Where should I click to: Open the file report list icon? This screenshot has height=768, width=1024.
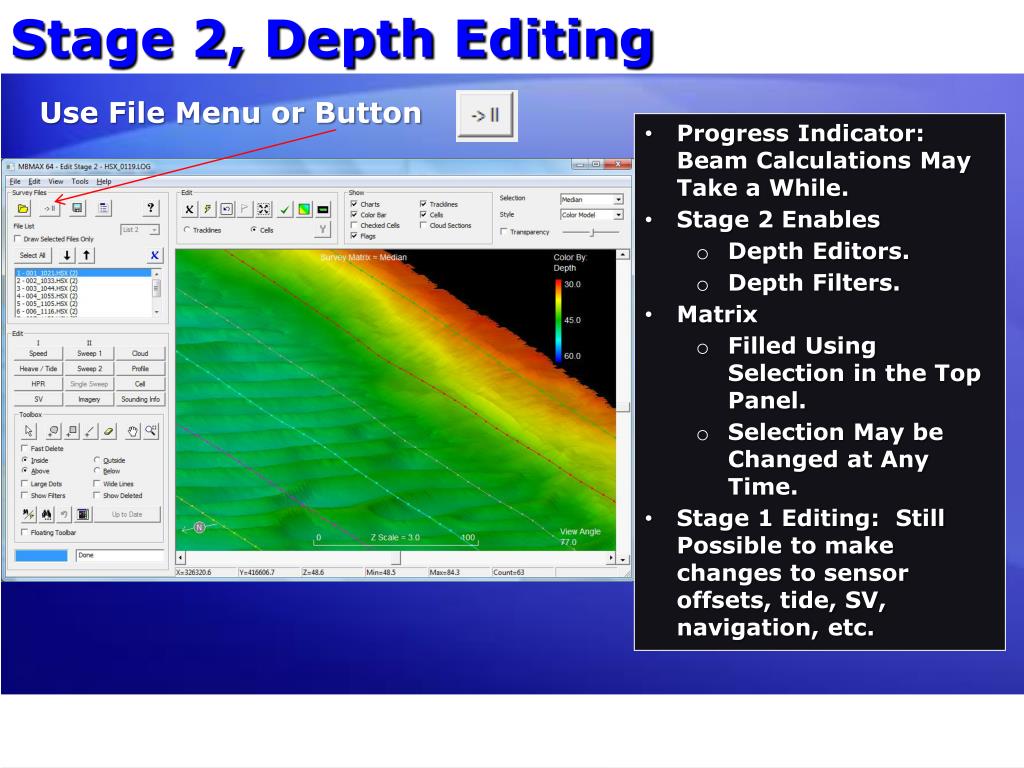tap(103, 208)
